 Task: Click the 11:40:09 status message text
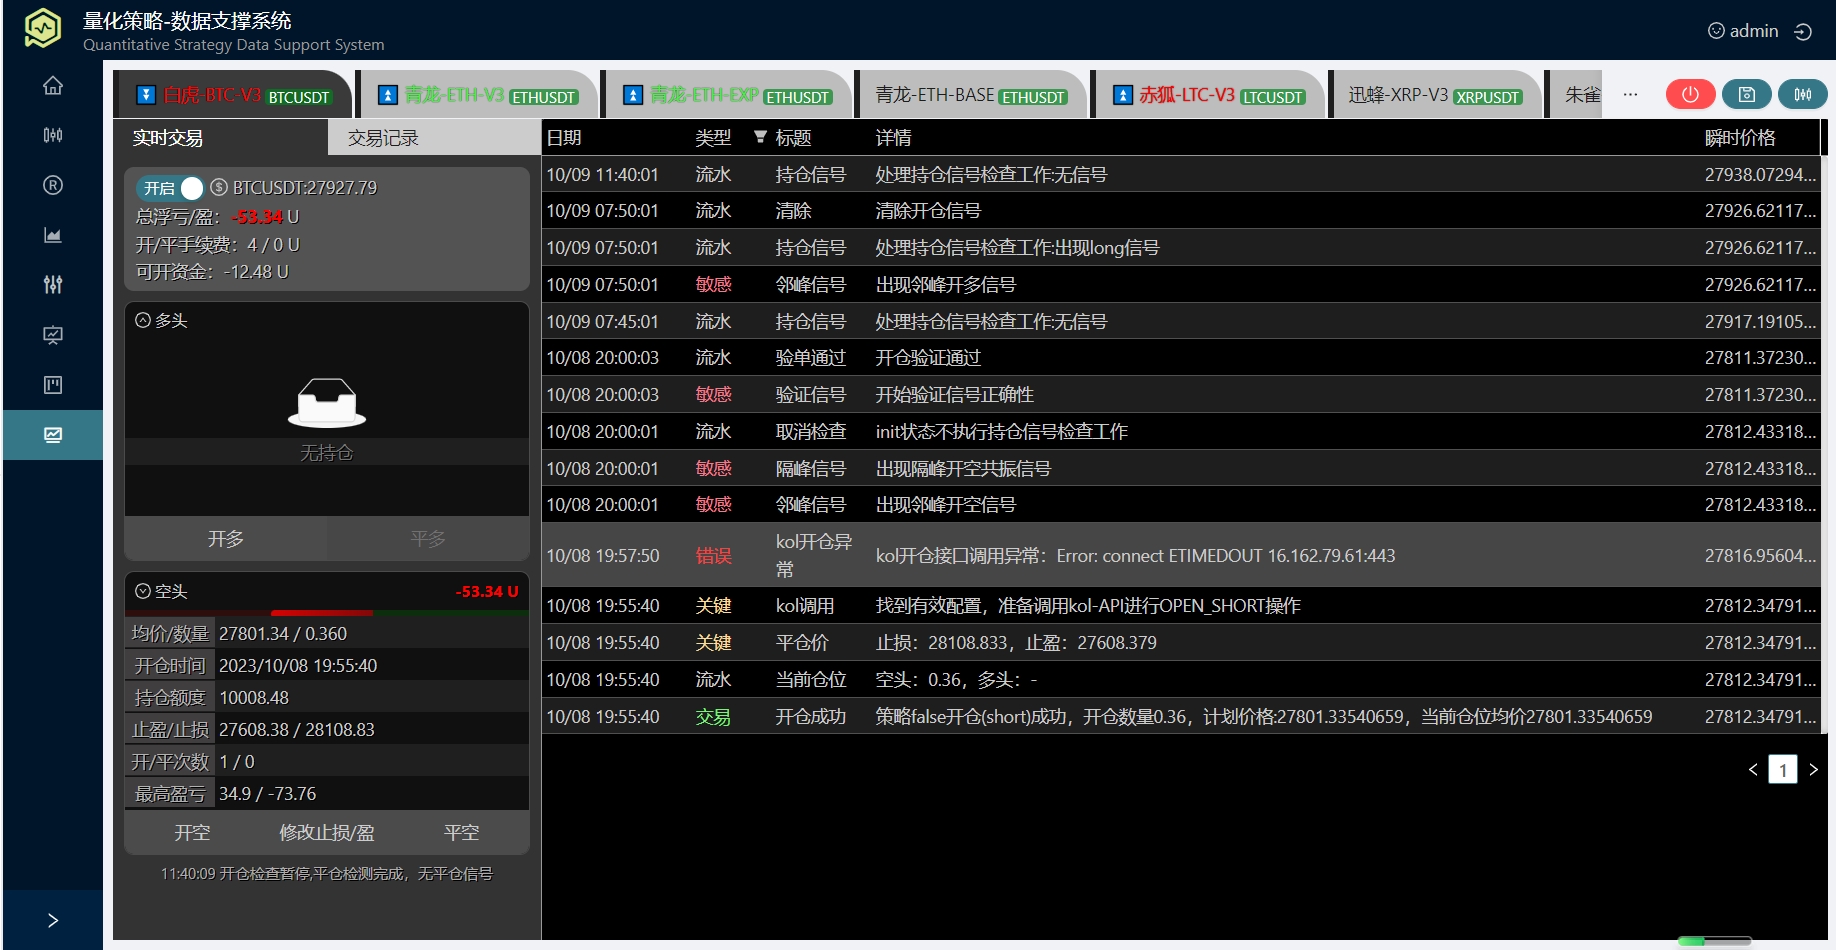[327, 874]
